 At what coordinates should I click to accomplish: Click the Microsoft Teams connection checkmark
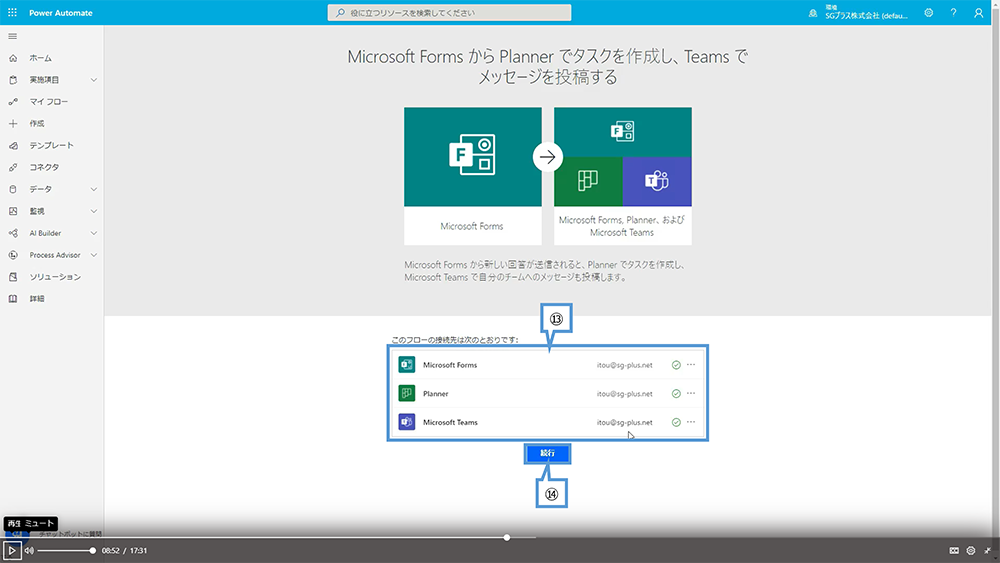676,423
